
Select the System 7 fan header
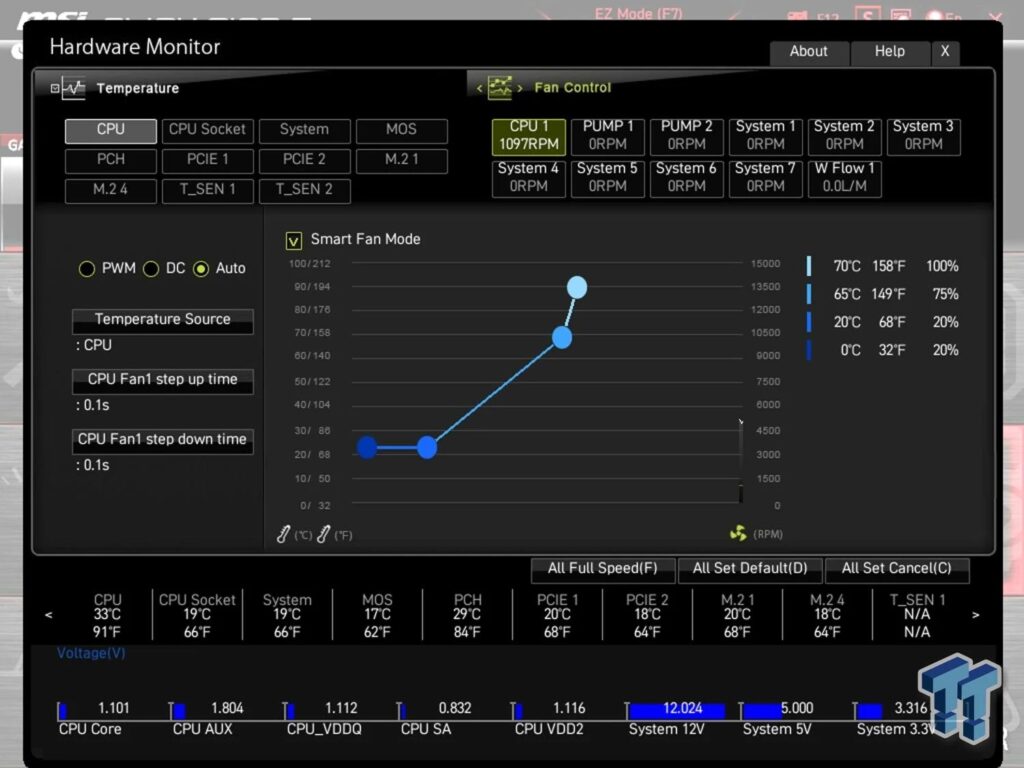pos(766,178)
